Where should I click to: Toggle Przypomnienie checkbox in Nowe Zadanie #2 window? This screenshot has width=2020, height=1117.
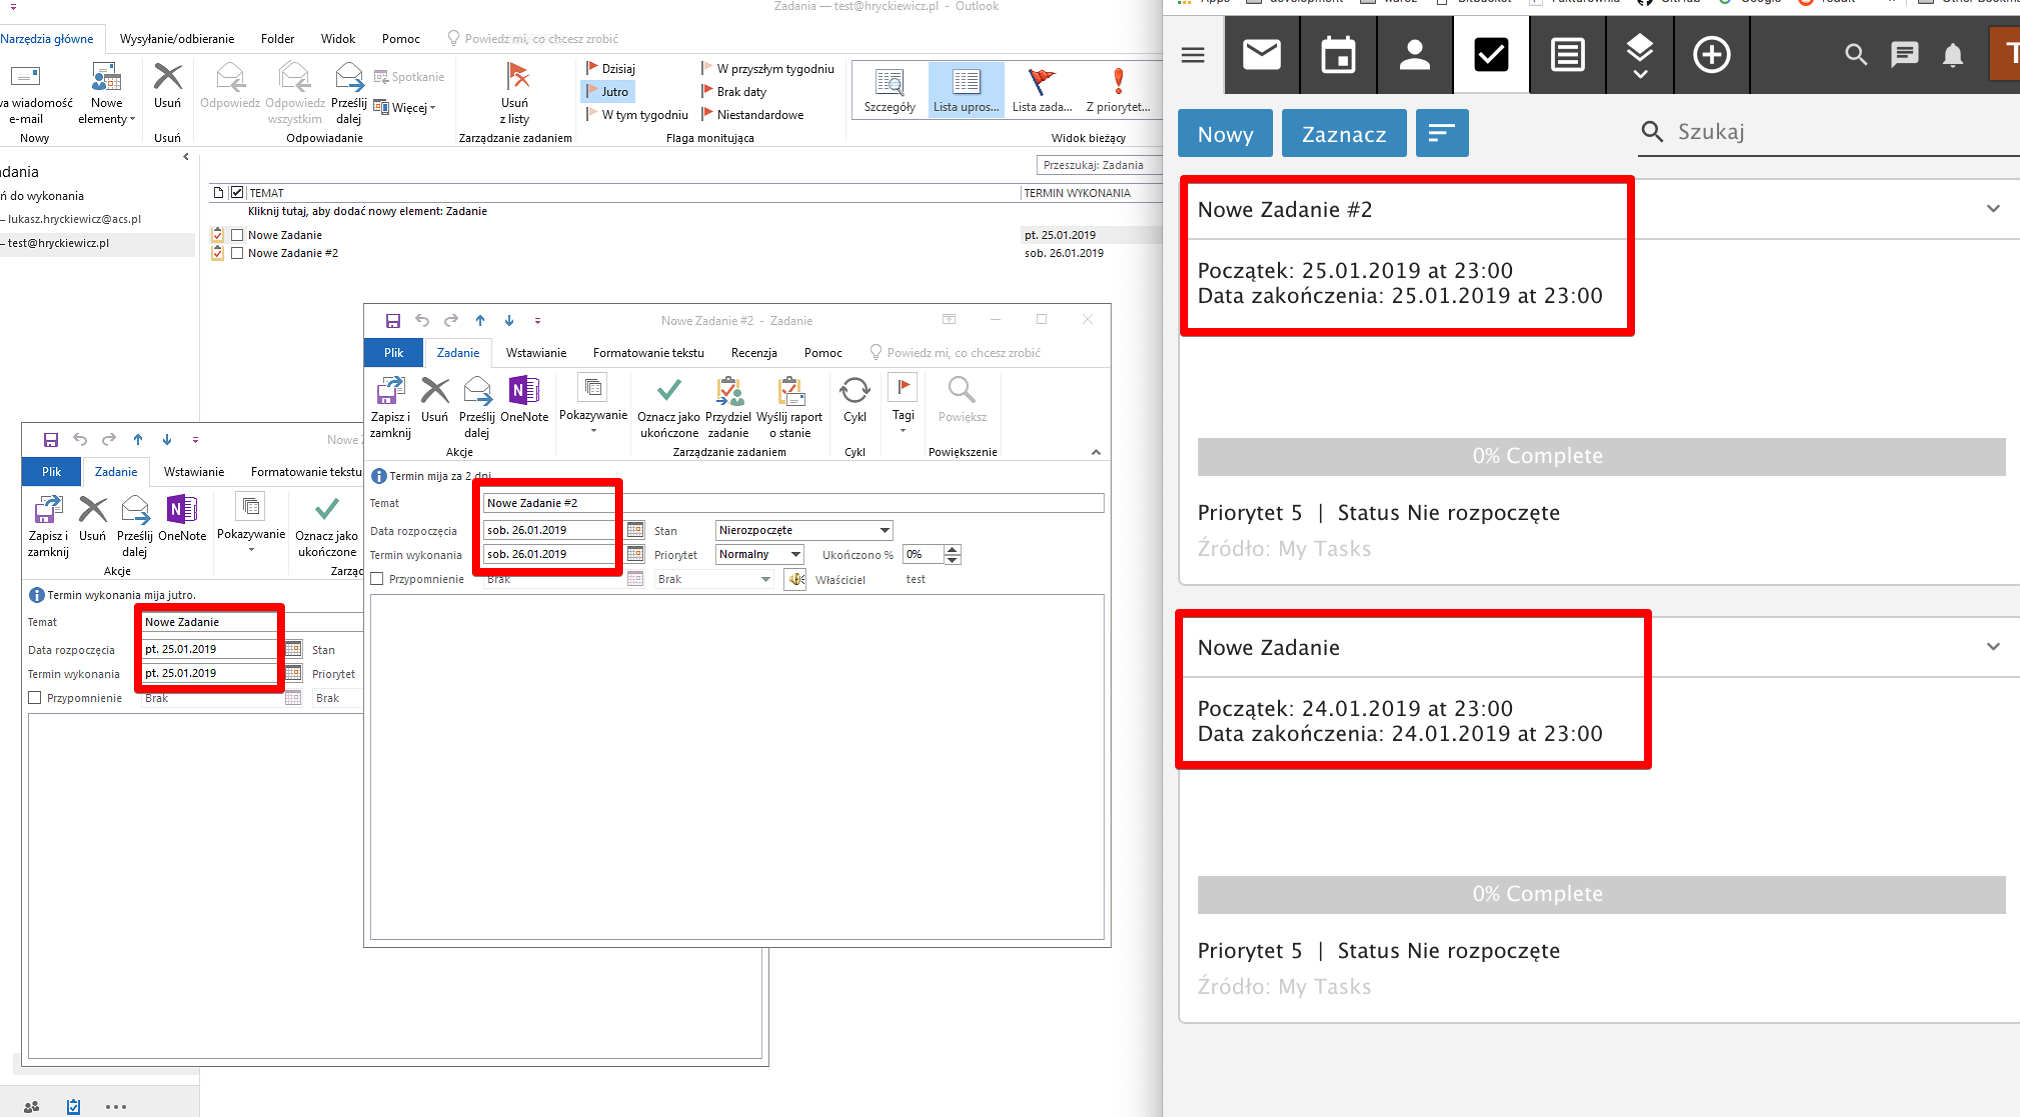377,579
